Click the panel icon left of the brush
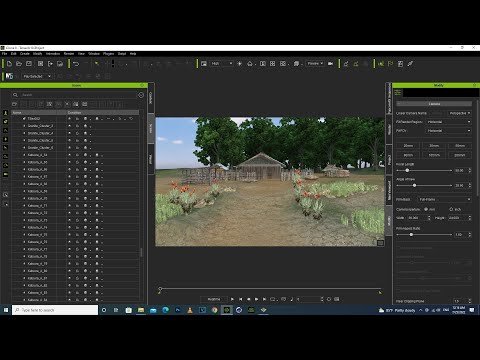Screen dimensions: 480x360 (x=400, y=63)
